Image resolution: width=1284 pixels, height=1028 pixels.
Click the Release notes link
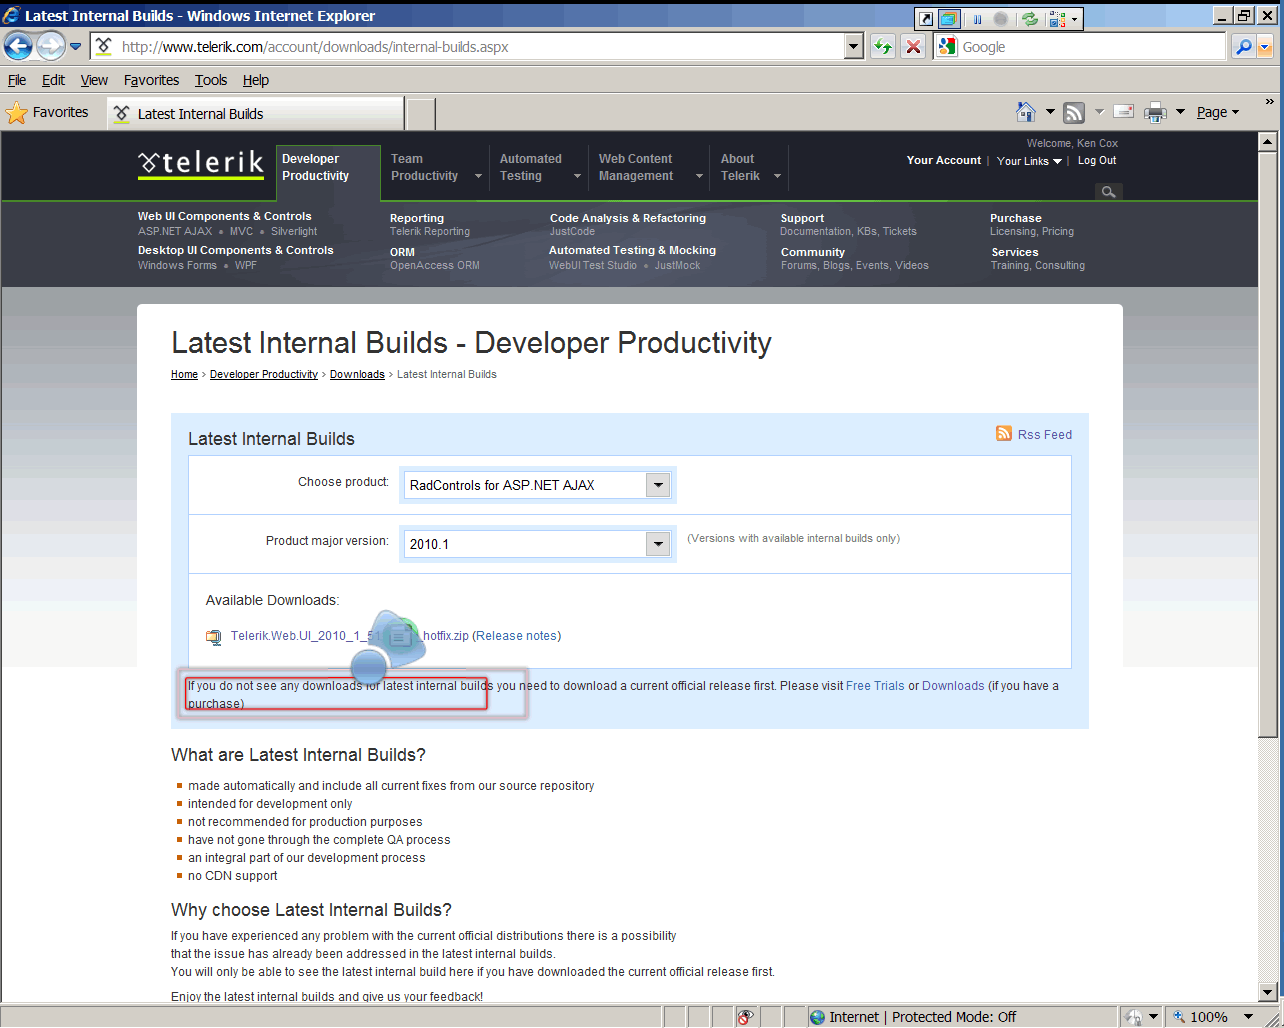(518, 636)
